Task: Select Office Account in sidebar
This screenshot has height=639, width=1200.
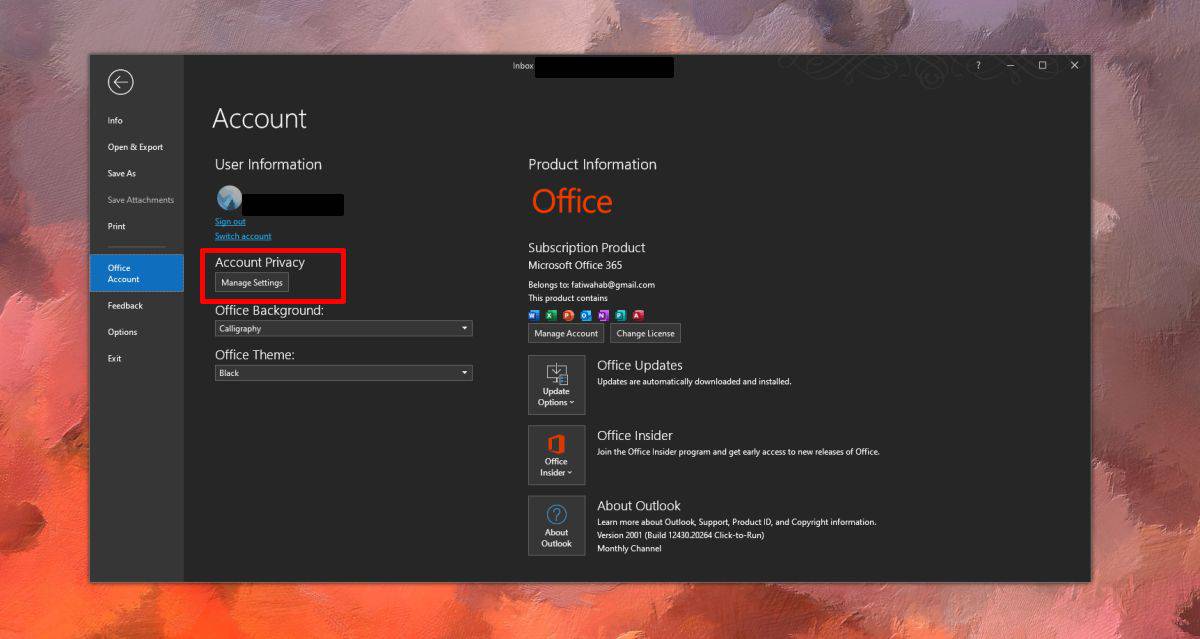Action: click(137, 273)
